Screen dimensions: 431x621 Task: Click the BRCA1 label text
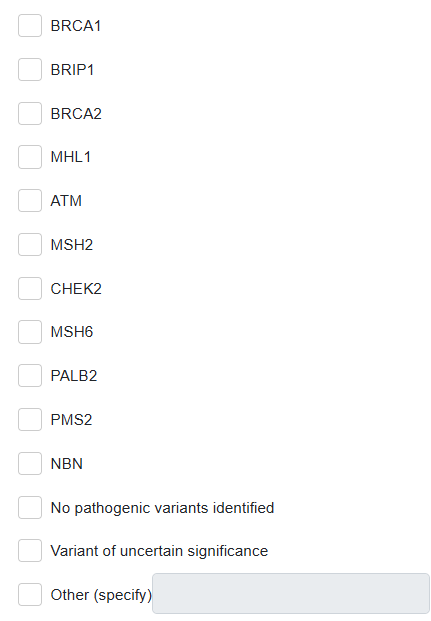point(76,26)
